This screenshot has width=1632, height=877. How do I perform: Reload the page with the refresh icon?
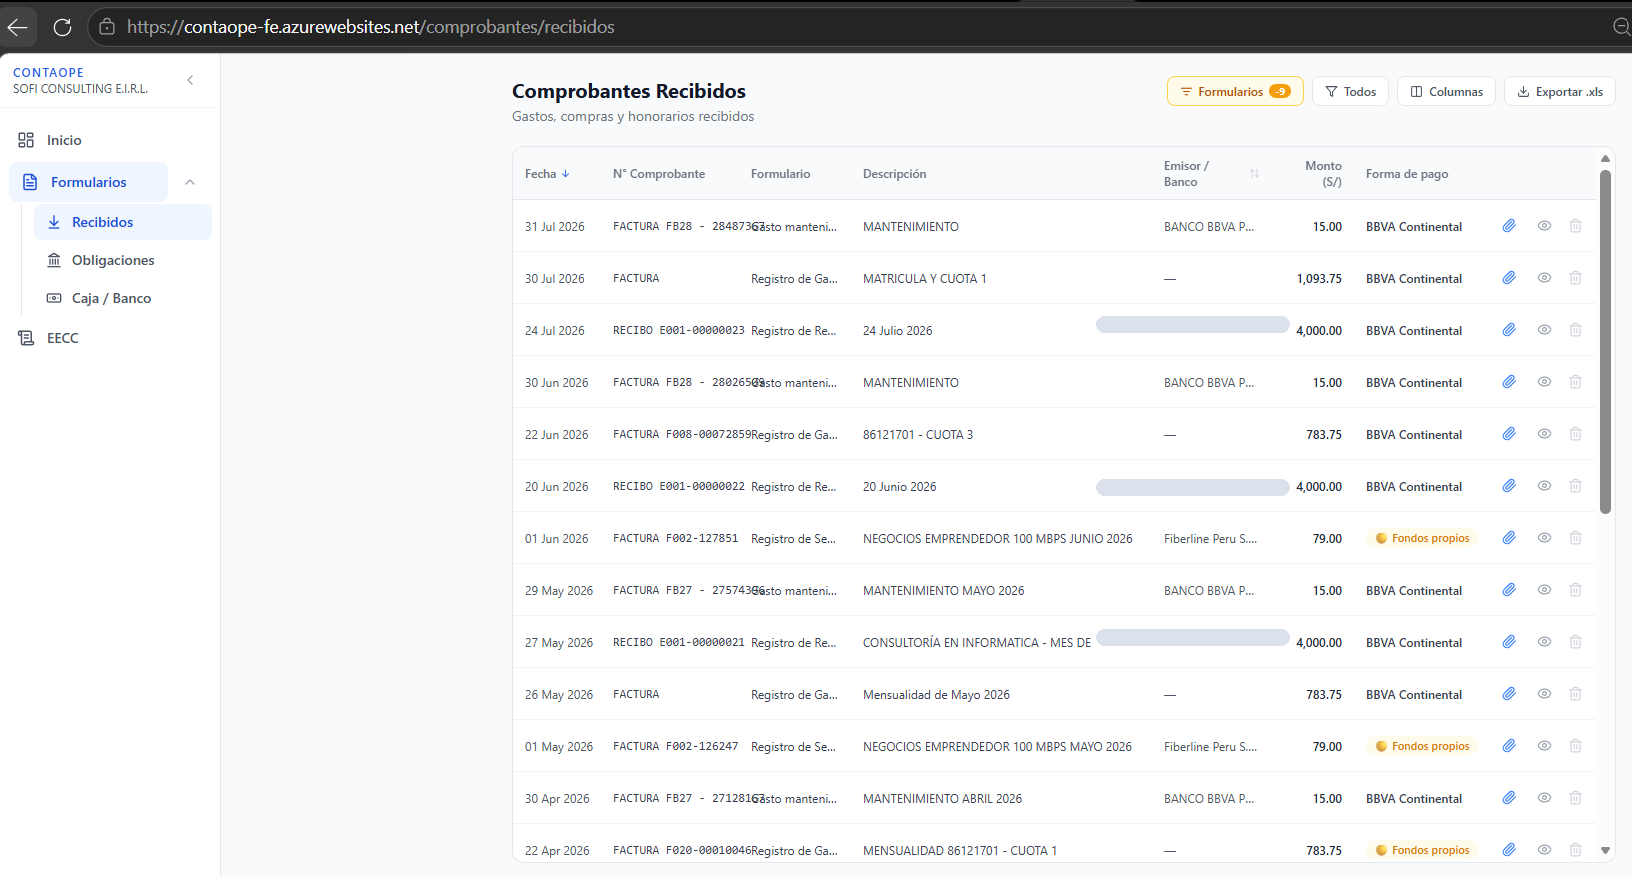[x=62, y=27]
